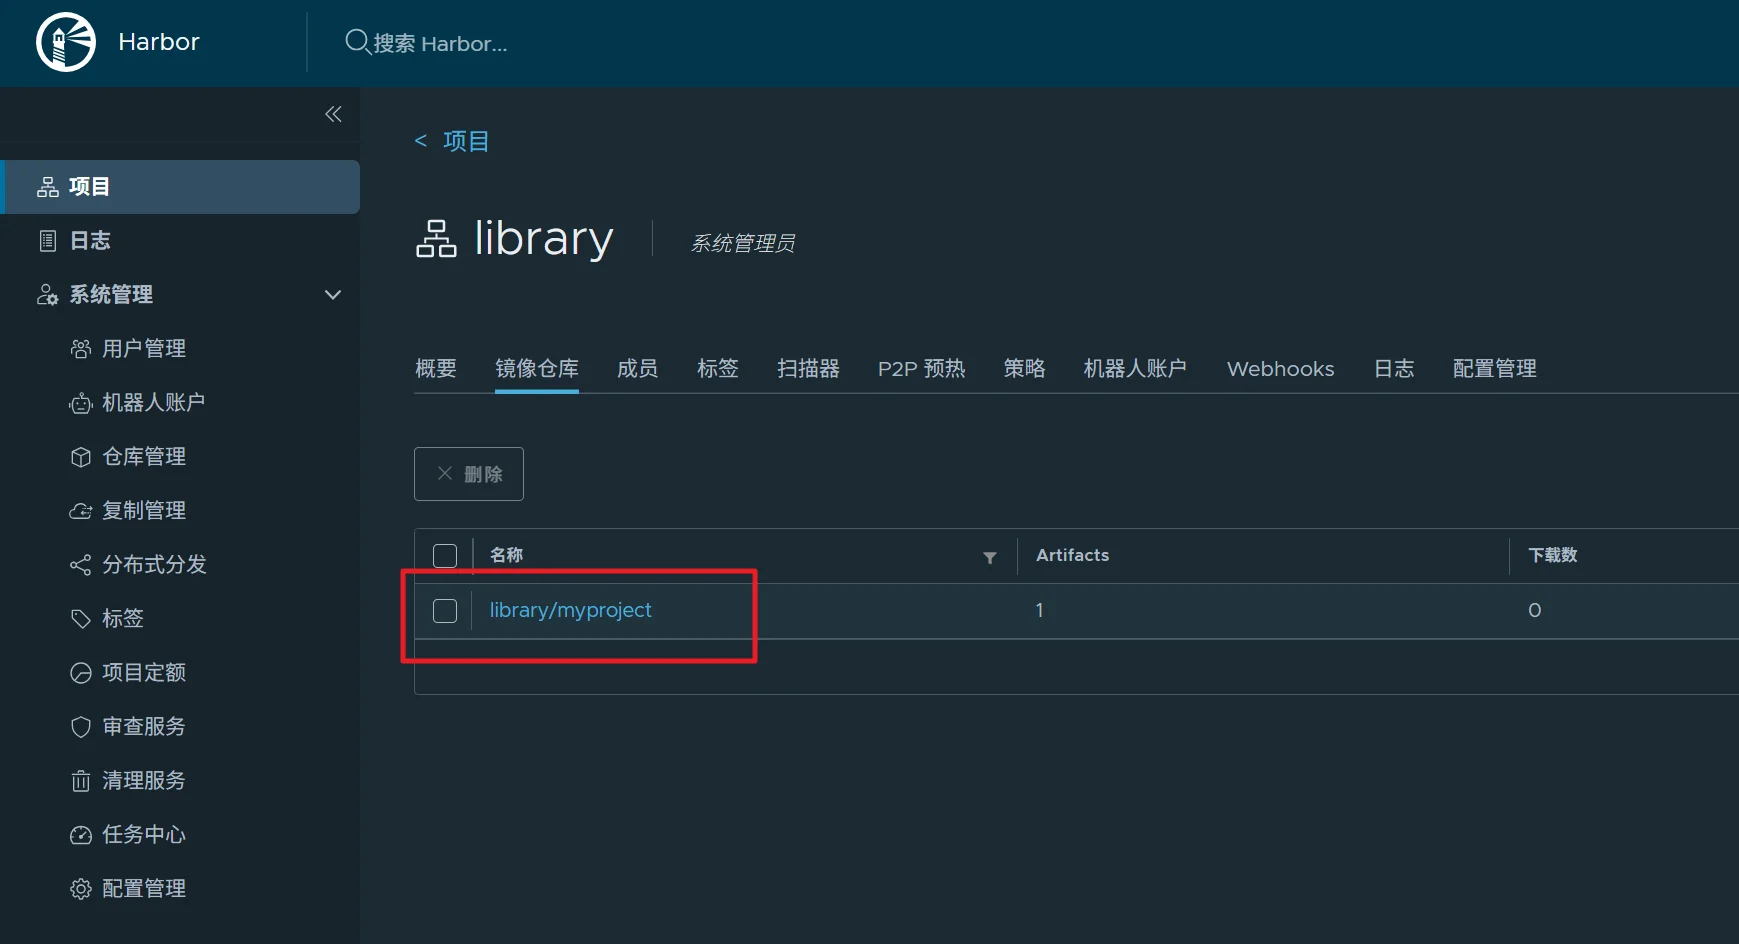
Task: Collapse the sidebar with double-chevron icon
Action: click(333, 114)
